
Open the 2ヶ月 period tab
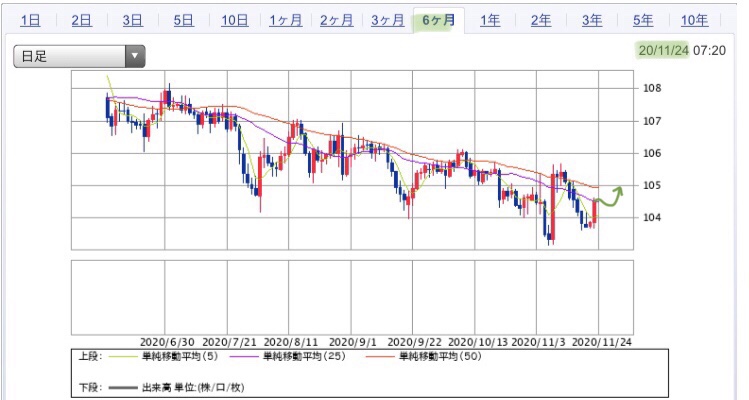[336, 20]
